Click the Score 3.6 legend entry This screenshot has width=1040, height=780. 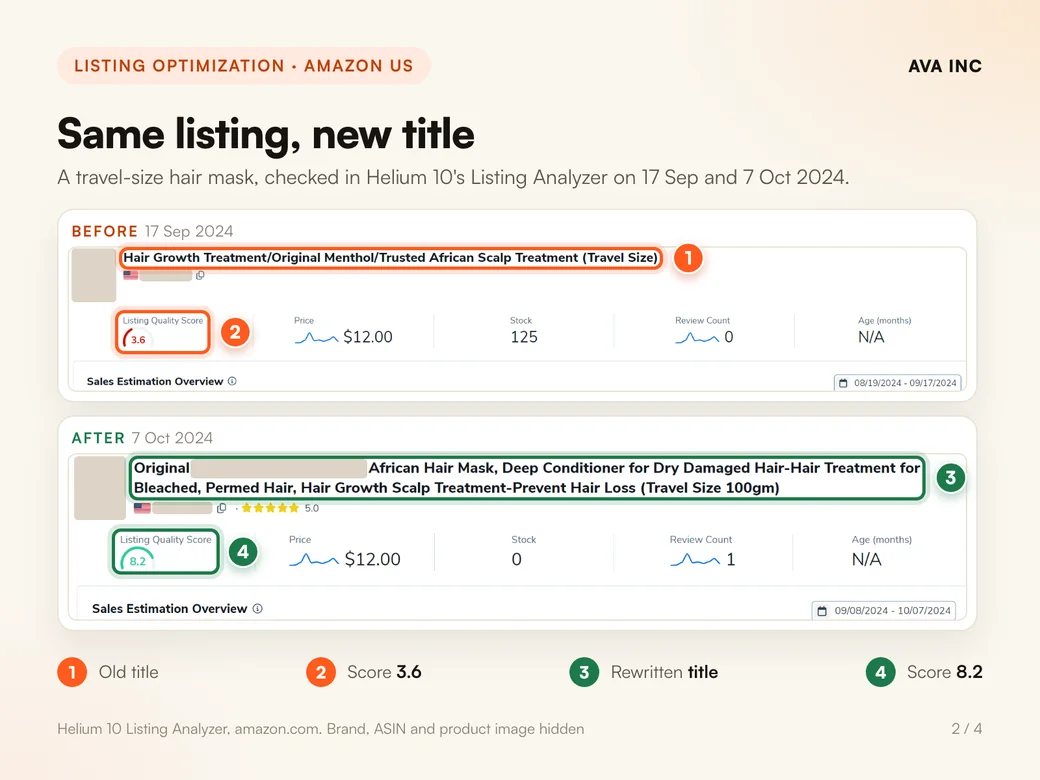tap(363, 672)
